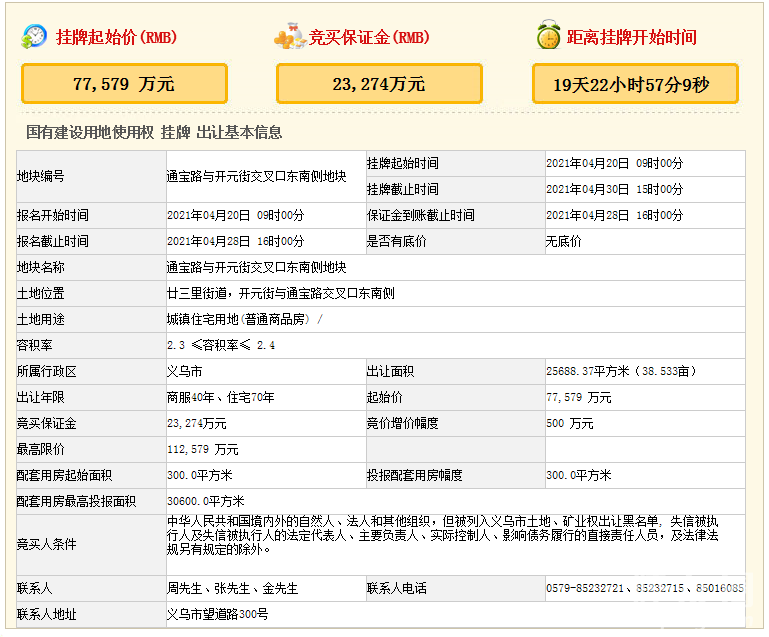The image size is (769, 637).
Task: Click the 19天22小时57分9秒 countdown box
Action: (x=634, y=84)
